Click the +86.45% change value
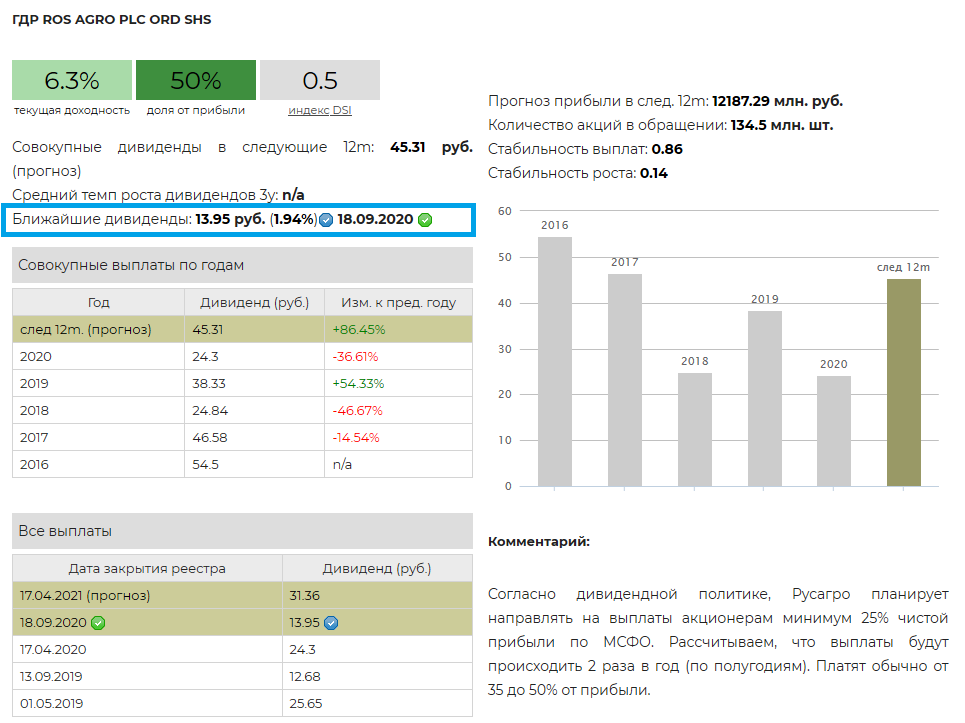Viewport: 965px width, 723px height. point(359,329)
